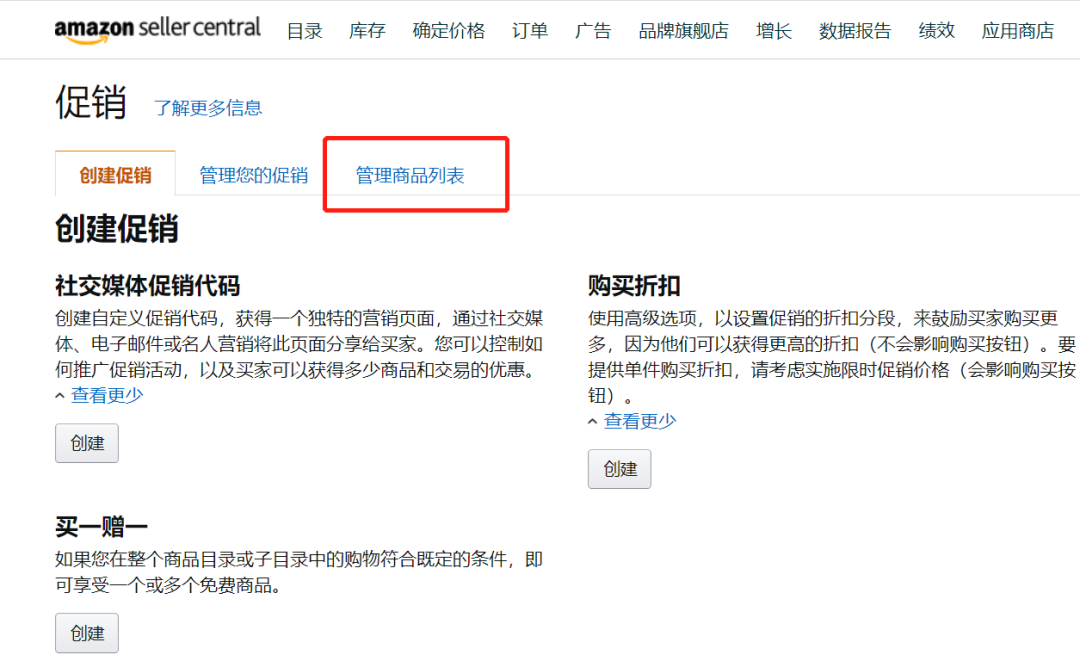Collapse 查看更多 under 购买折扣
1080x661 pixels.
point(639,421)
